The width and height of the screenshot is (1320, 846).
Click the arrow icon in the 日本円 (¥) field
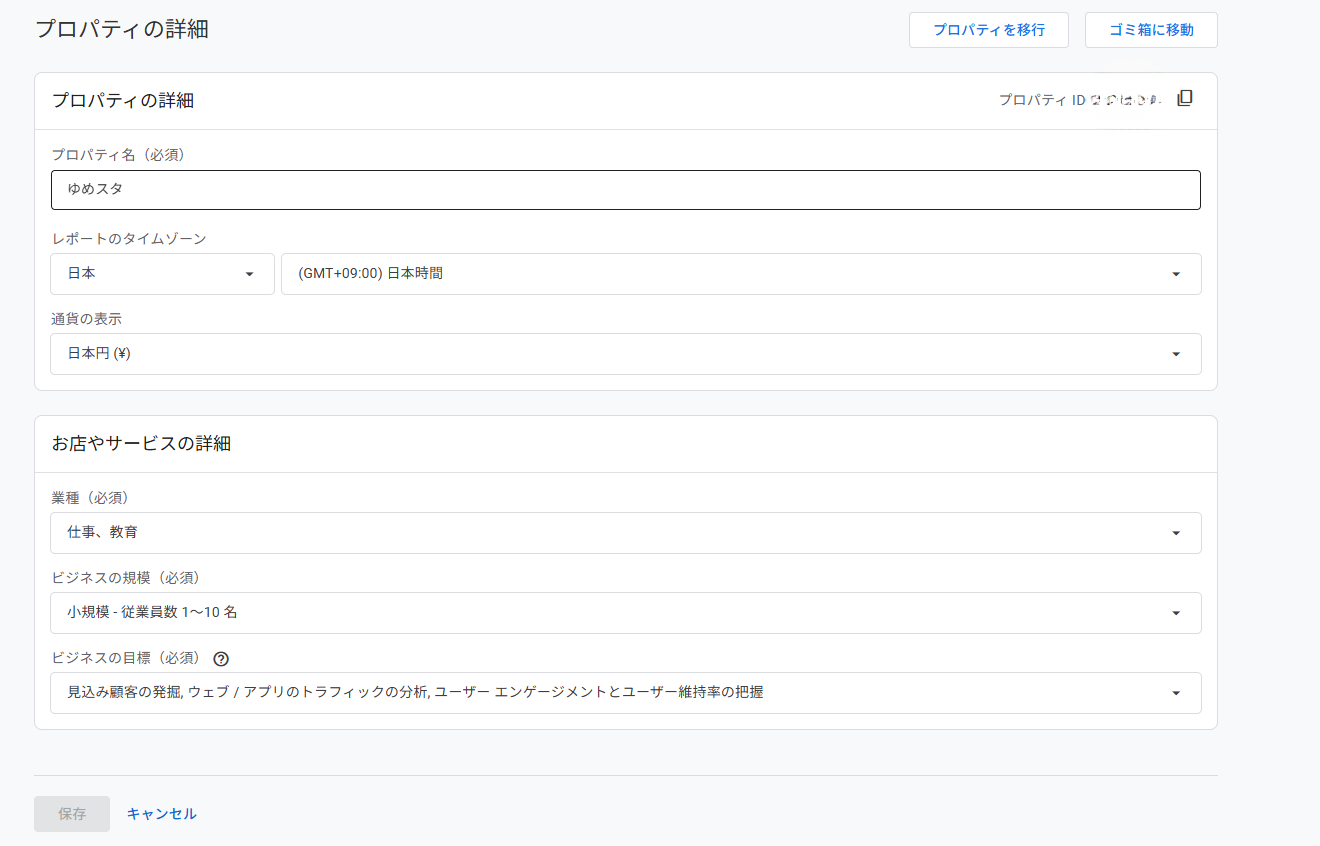(1176, 354)
